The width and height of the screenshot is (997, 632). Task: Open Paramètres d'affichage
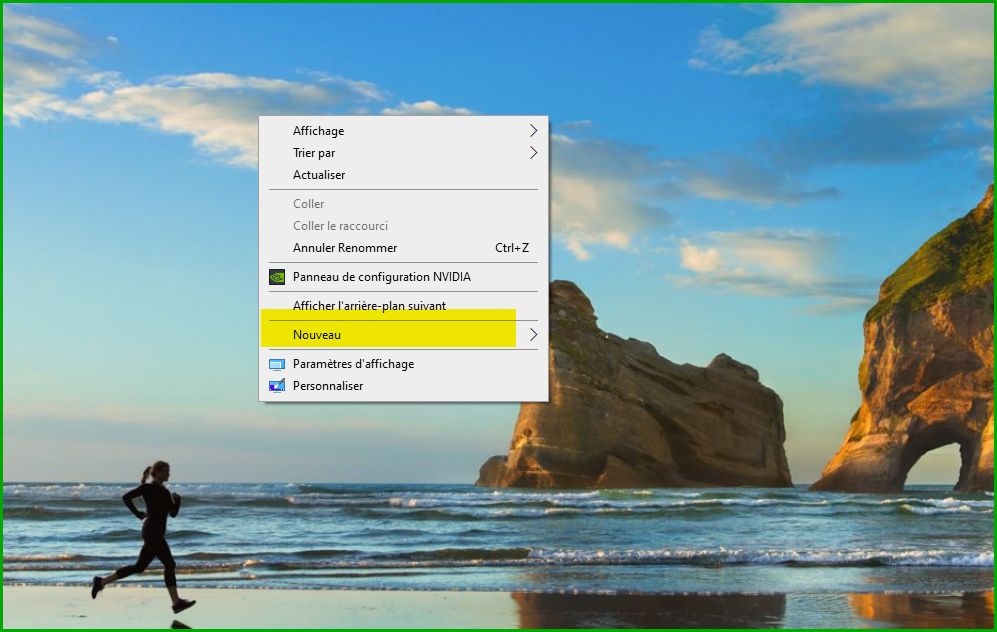(x=353, y=364)
